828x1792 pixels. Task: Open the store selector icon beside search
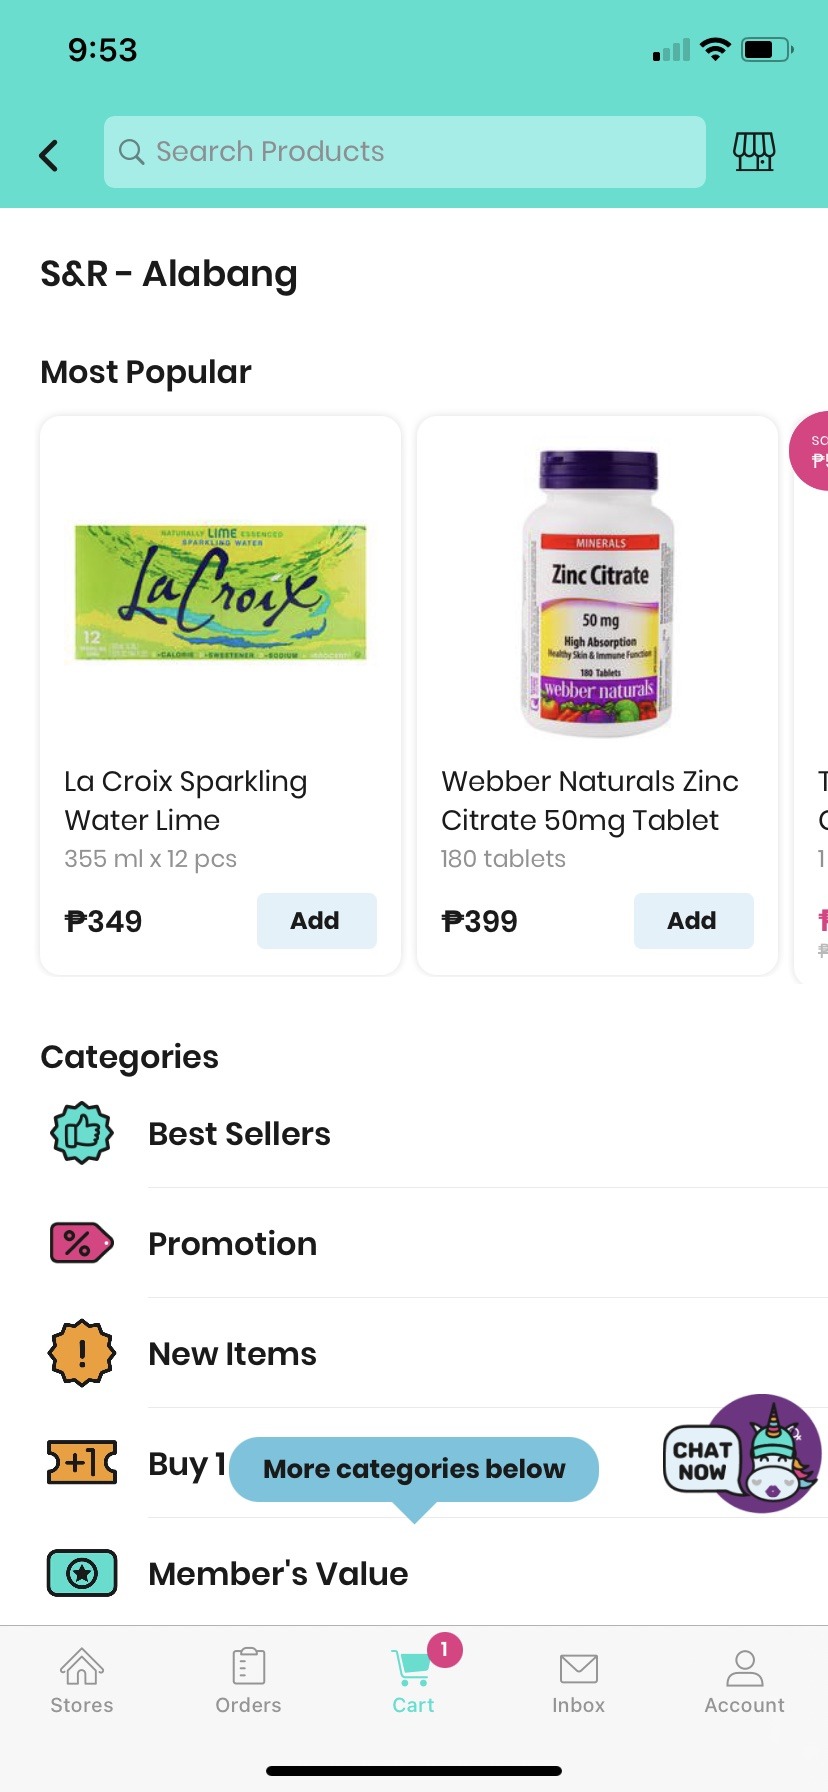[x=755, y=152]
